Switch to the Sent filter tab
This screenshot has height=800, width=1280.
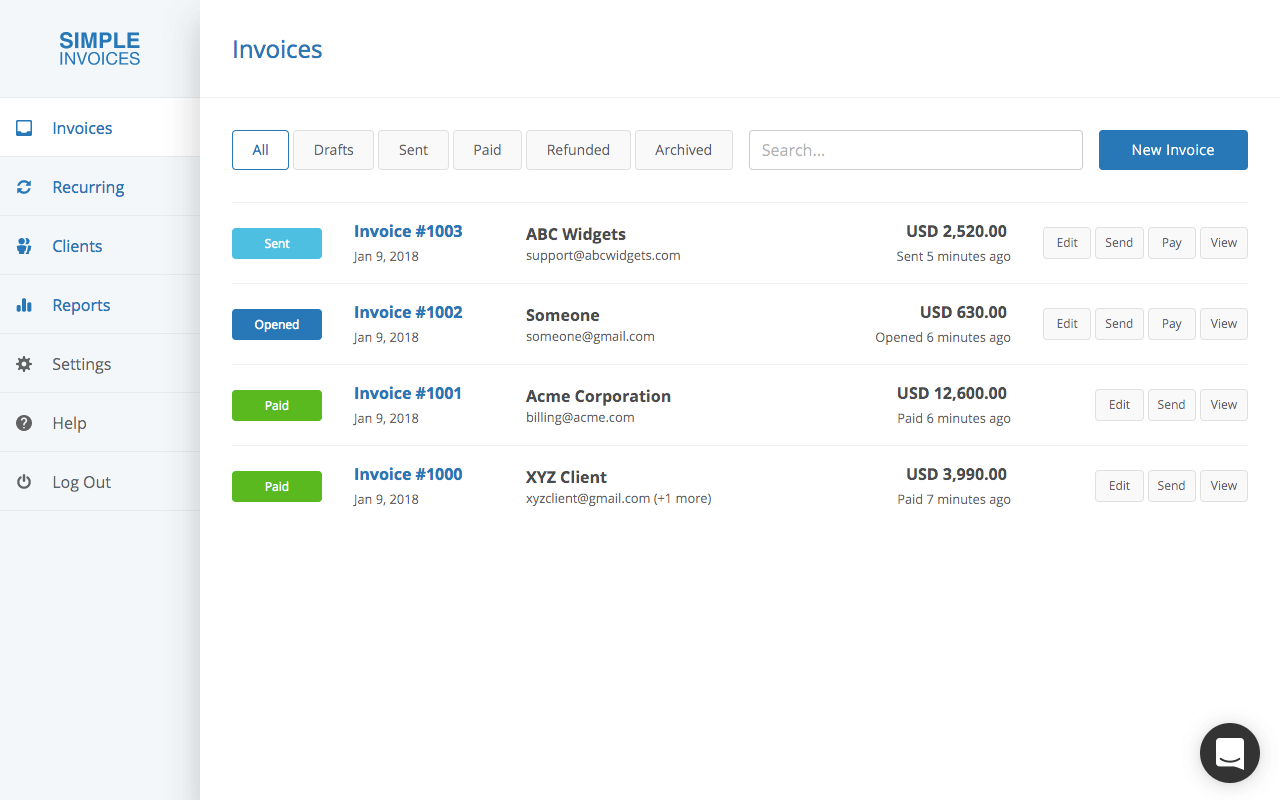tap(413, 149)
